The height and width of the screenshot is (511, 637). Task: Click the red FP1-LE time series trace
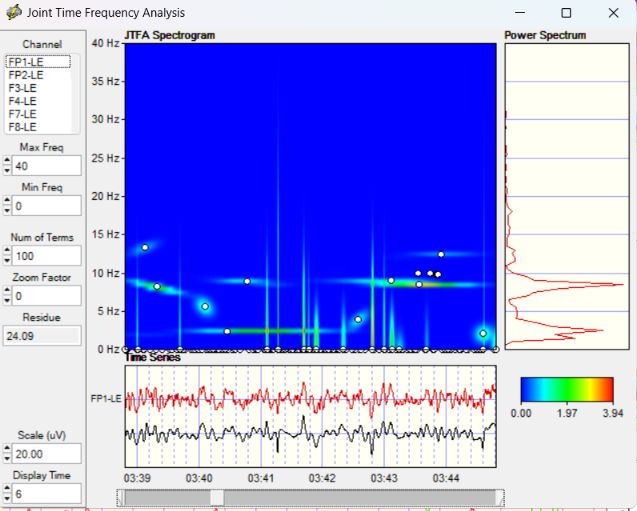click(x=310, y=399)
